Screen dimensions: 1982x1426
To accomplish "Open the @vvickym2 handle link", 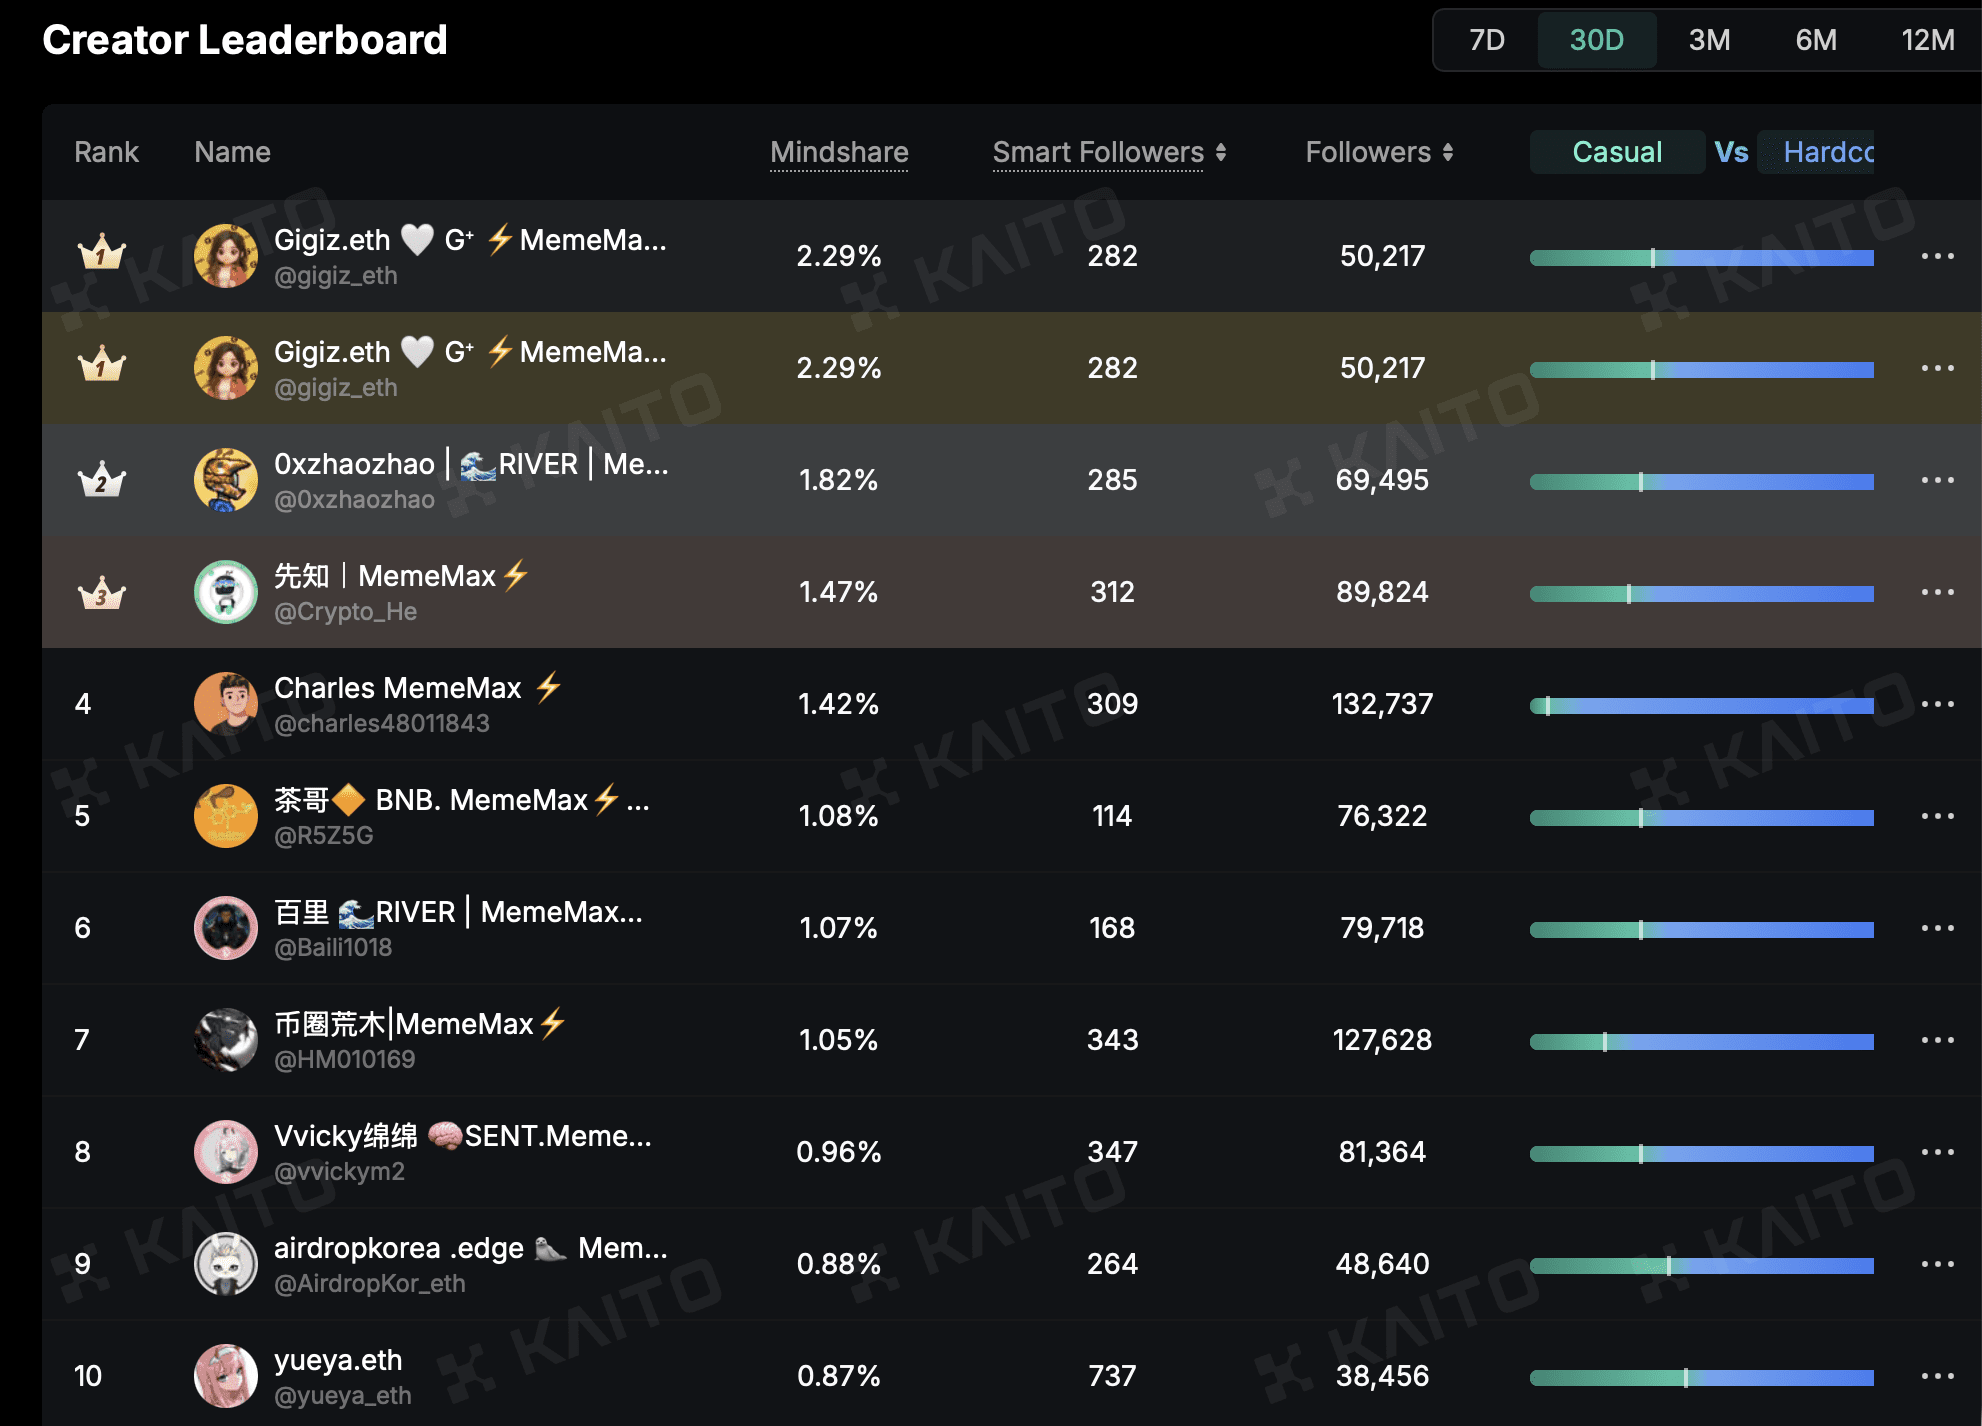I will point(339,1172).
